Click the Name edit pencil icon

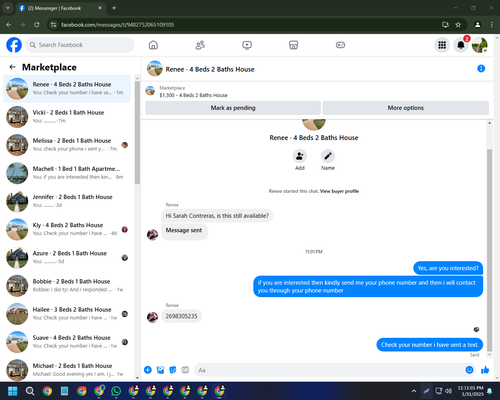click(x=328, y=156)
